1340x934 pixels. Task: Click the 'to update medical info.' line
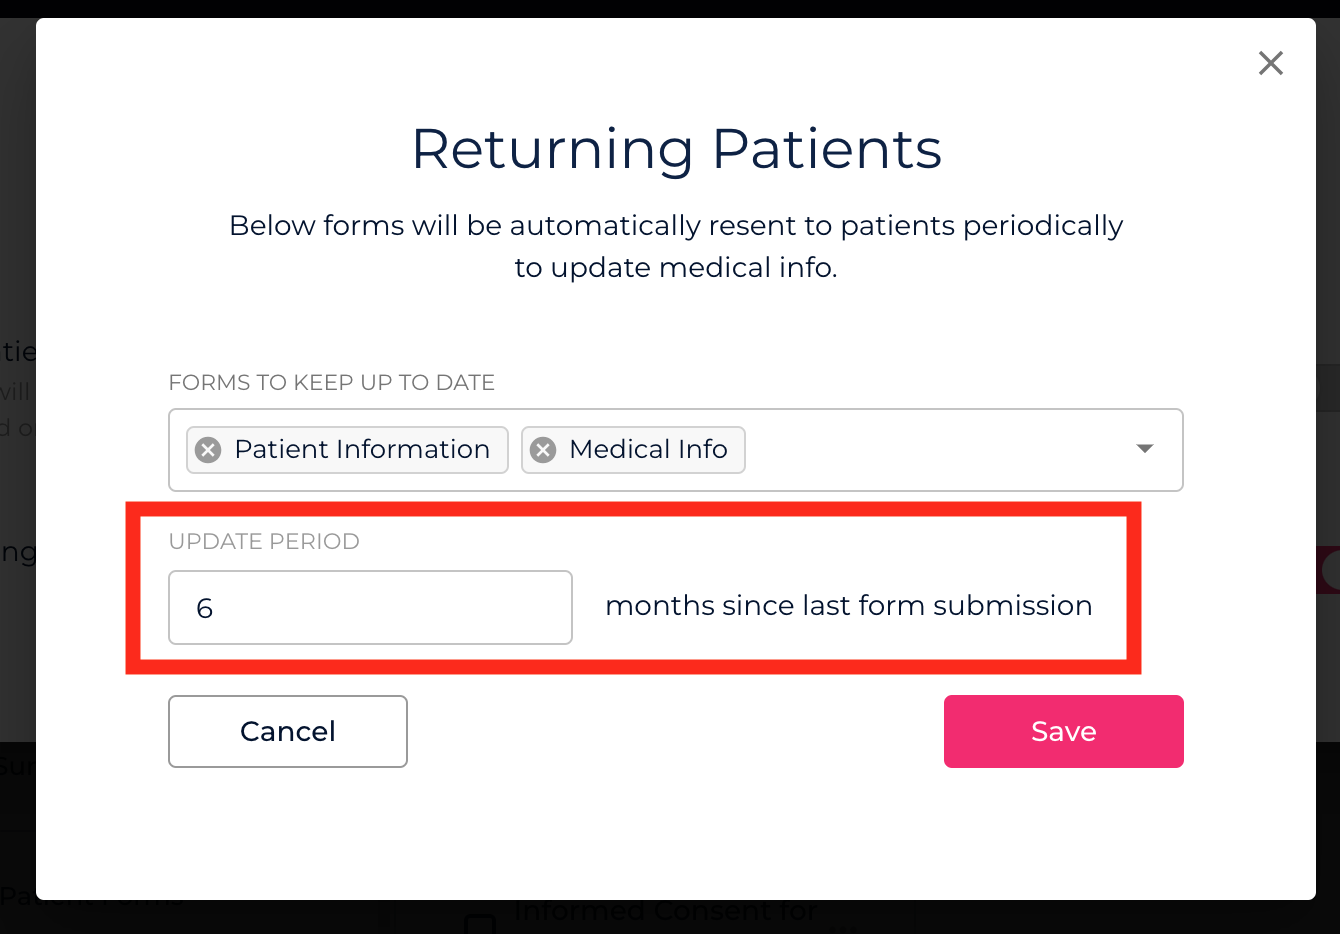point(676,267)
